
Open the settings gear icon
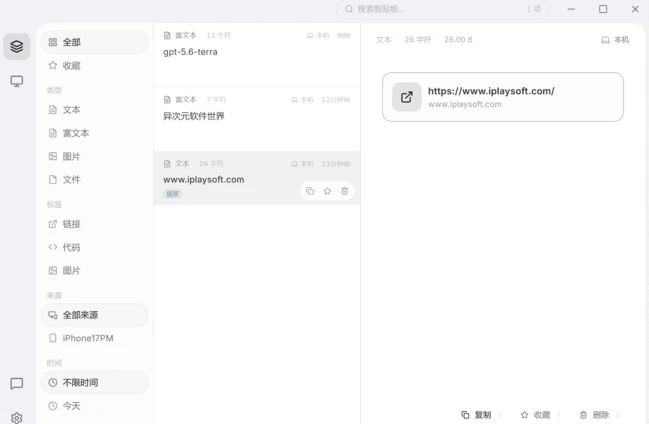click(17, 417)
